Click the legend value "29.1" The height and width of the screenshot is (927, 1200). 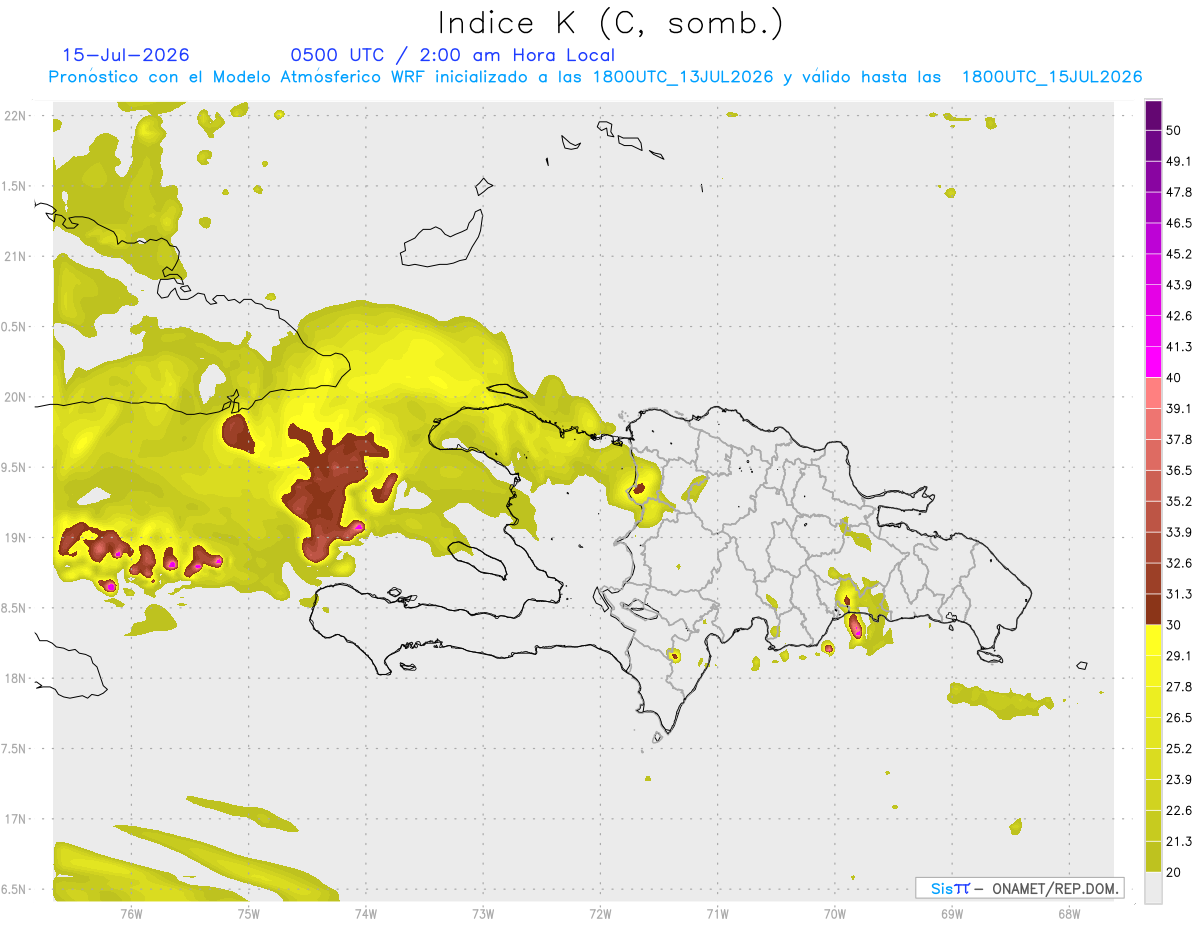1180,656
